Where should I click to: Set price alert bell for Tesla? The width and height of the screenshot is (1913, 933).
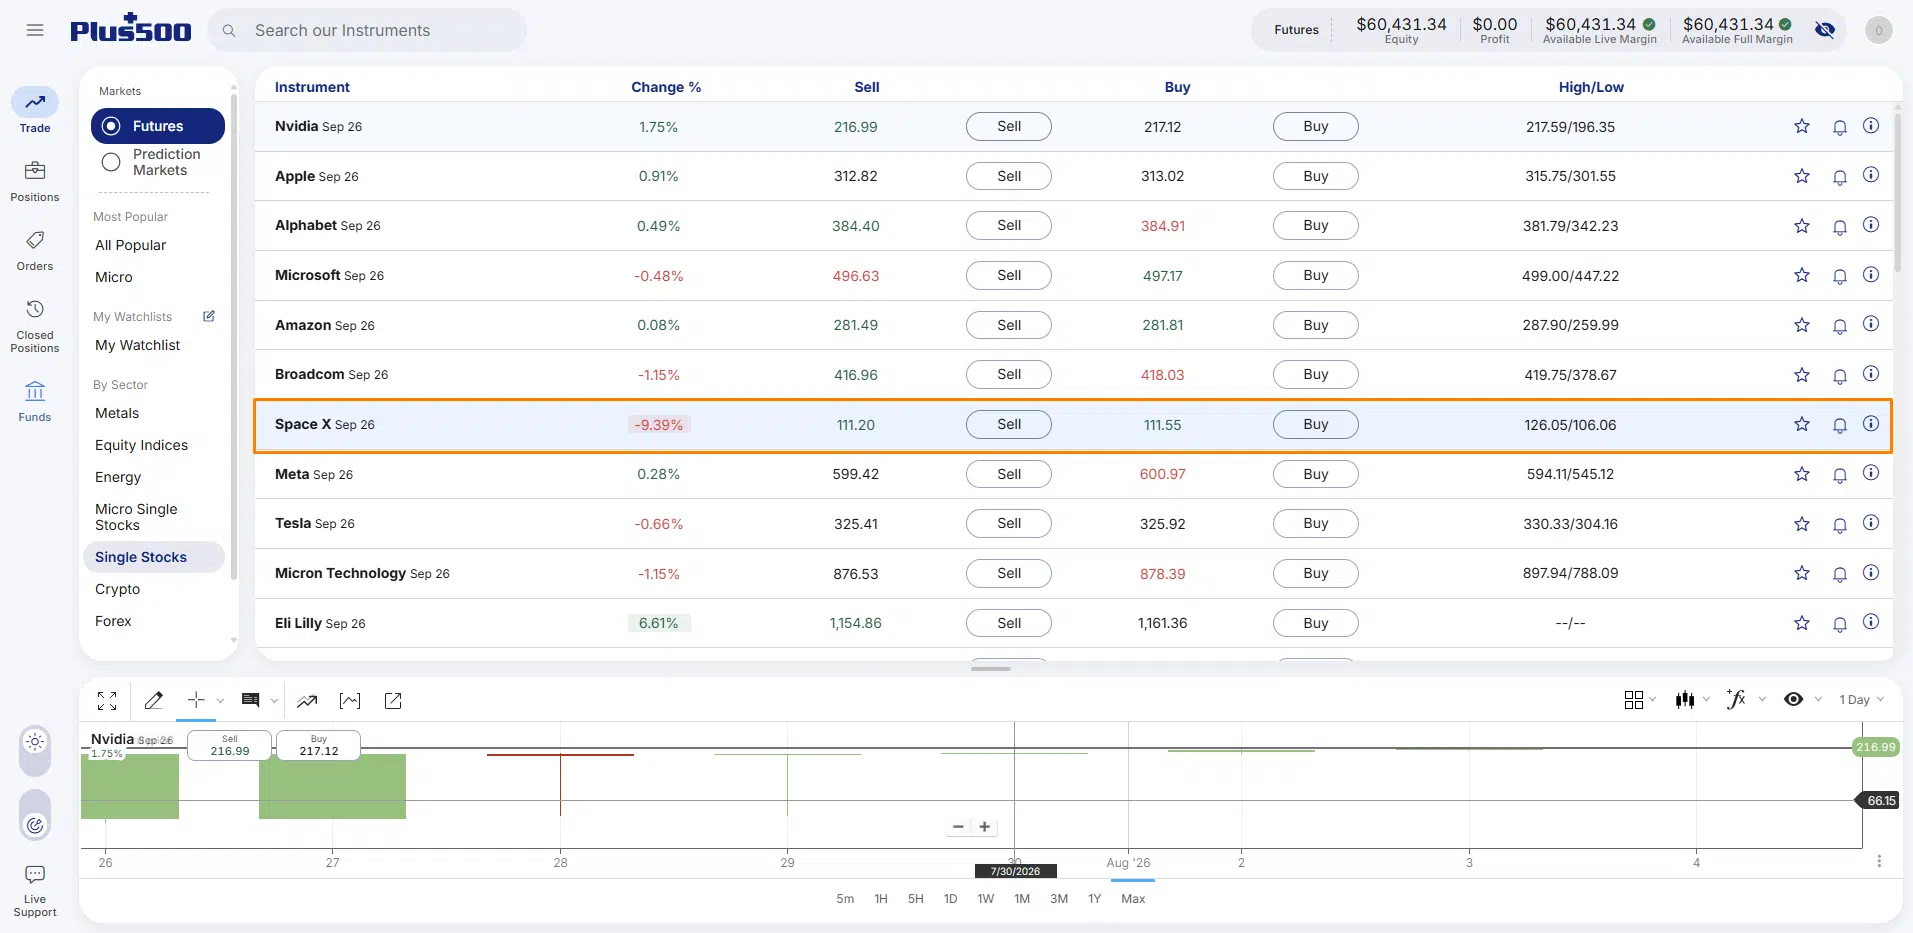[1840, 524]
